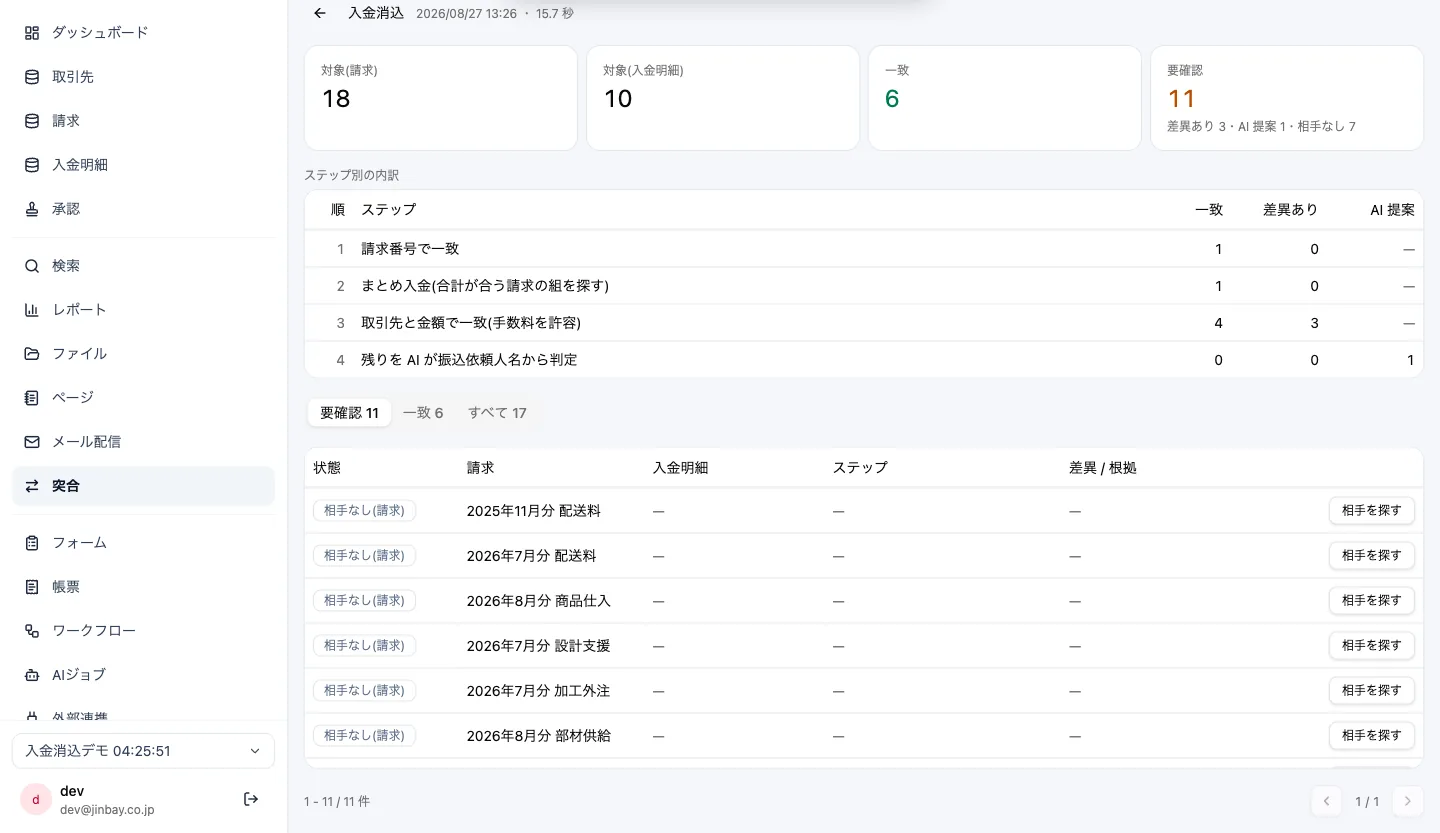Screen dimensions: 1440x833
Task: Click 相手を探す for 2025年11月分 配送料
Action: (1371, 510)
